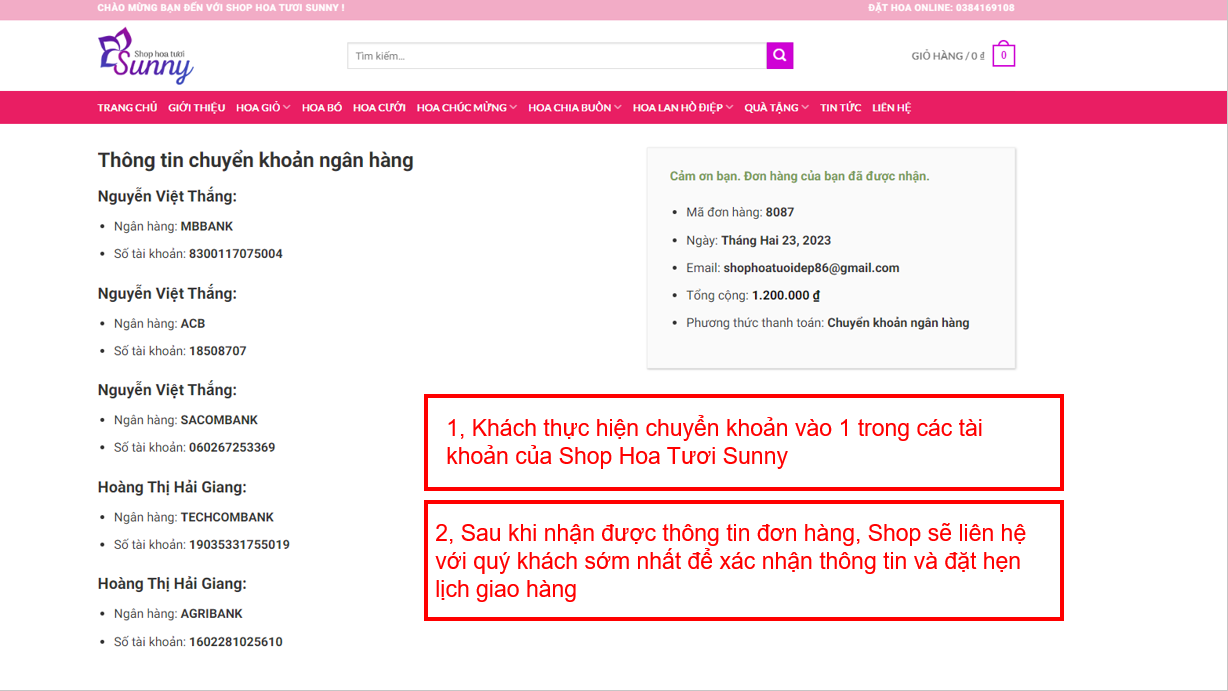Click payment method Chuyển khoản ngân hàng
Image resolution: width=1228 pixels, height=691 pixels.
pyautogui.click(x=898, y=323)
